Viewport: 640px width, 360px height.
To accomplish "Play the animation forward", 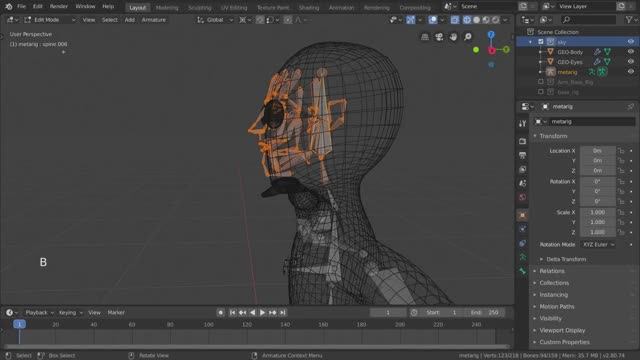I will point(262,313).
